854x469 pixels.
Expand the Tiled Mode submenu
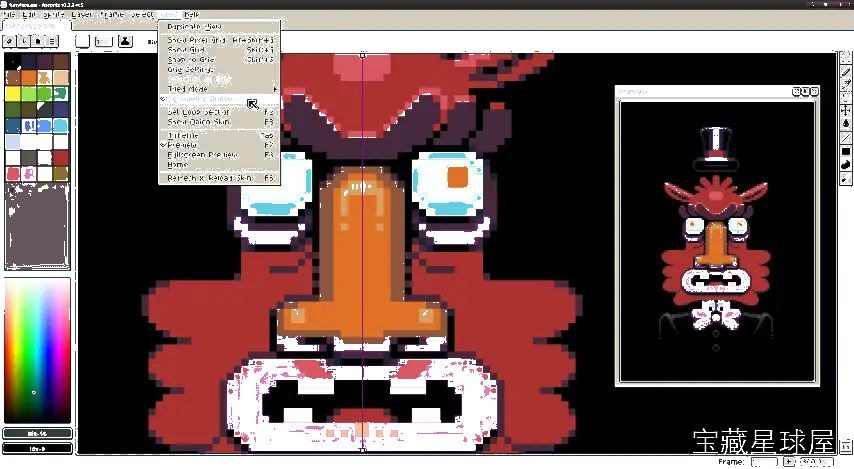click(219, 89)
